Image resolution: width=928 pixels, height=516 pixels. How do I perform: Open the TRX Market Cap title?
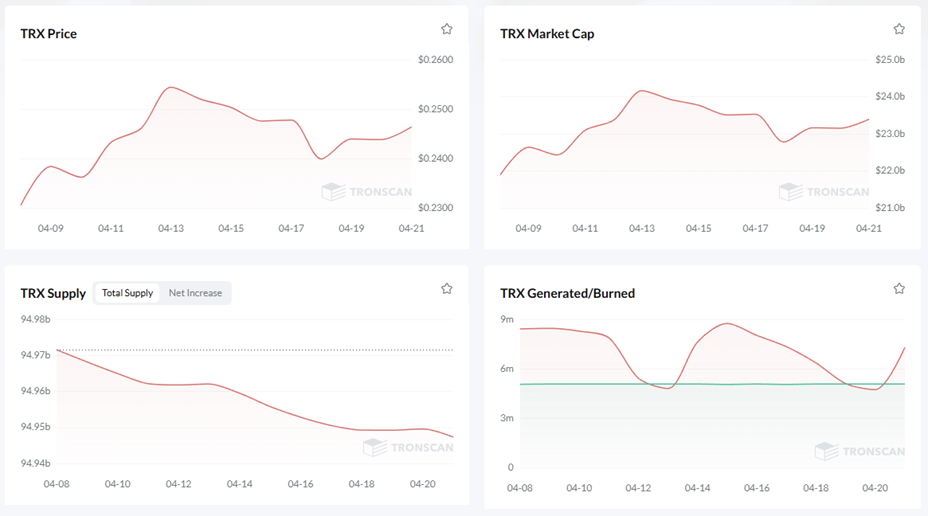(x=546, y=34)
